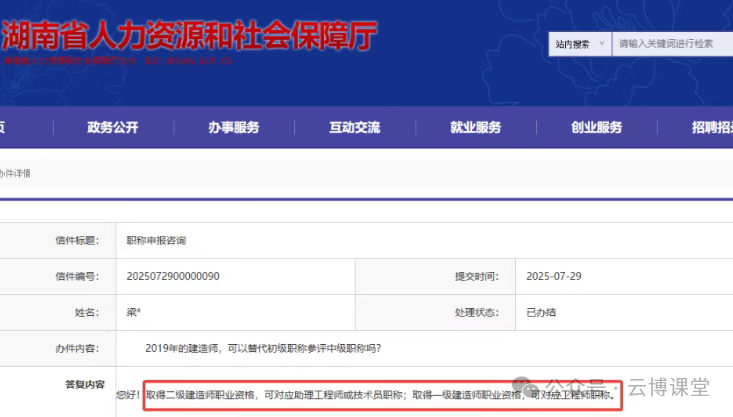Click the 湖南省人力资源和社会保障厅 site title
This screenshot has width=733, height=417.
click(189, 36)
